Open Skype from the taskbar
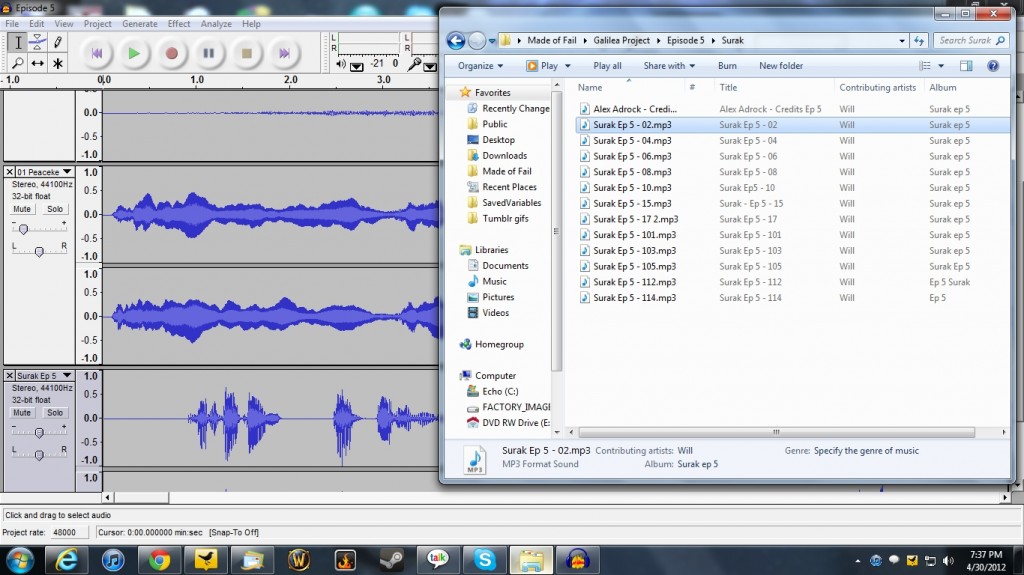 click(x=485, y=560)
